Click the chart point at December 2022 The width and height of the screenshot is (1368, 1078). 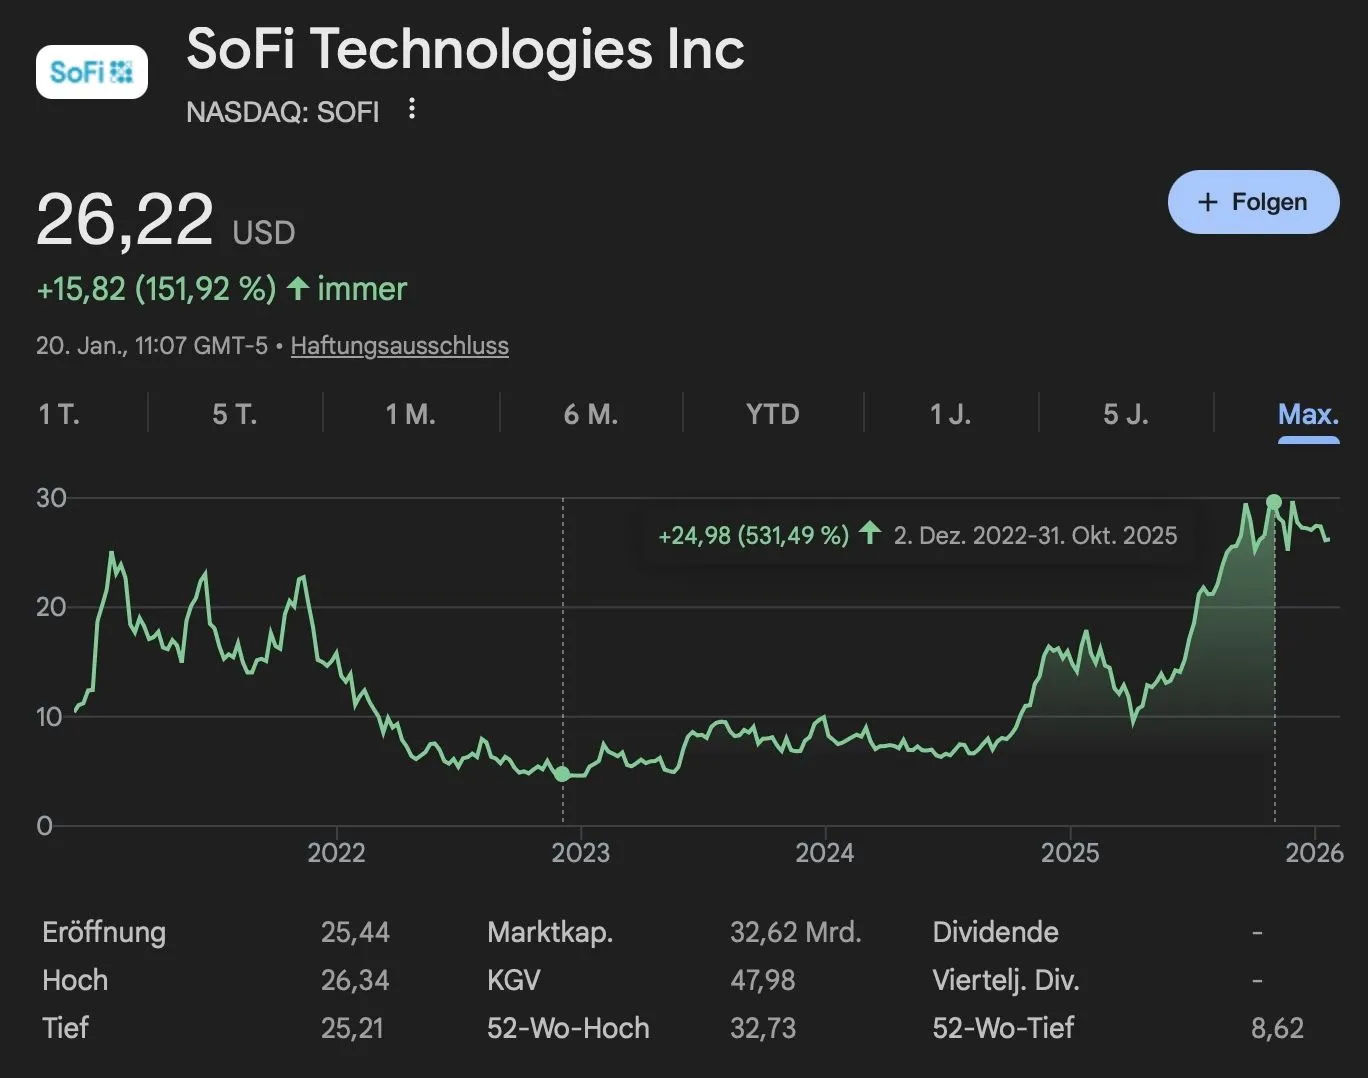click(x=562, y=774)
